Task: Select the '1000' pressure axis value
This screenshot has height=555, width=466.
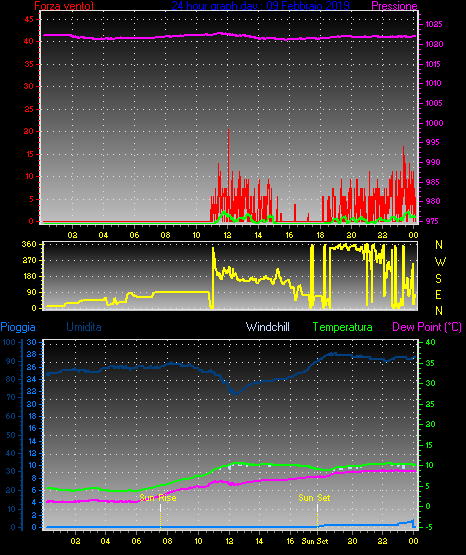Action: (x=434, y=123)
